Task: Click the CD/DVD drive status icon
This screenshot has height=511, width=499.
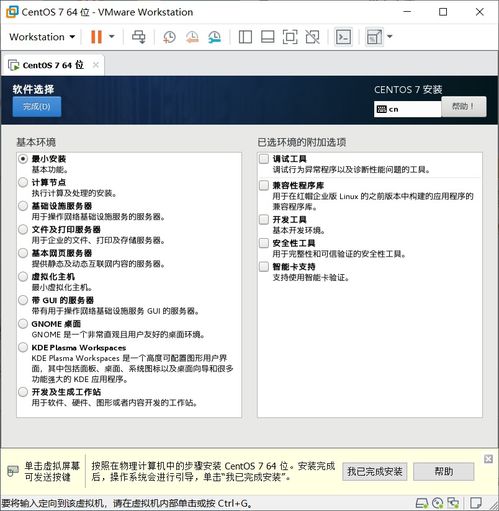Action: click(x=437, y=503)
